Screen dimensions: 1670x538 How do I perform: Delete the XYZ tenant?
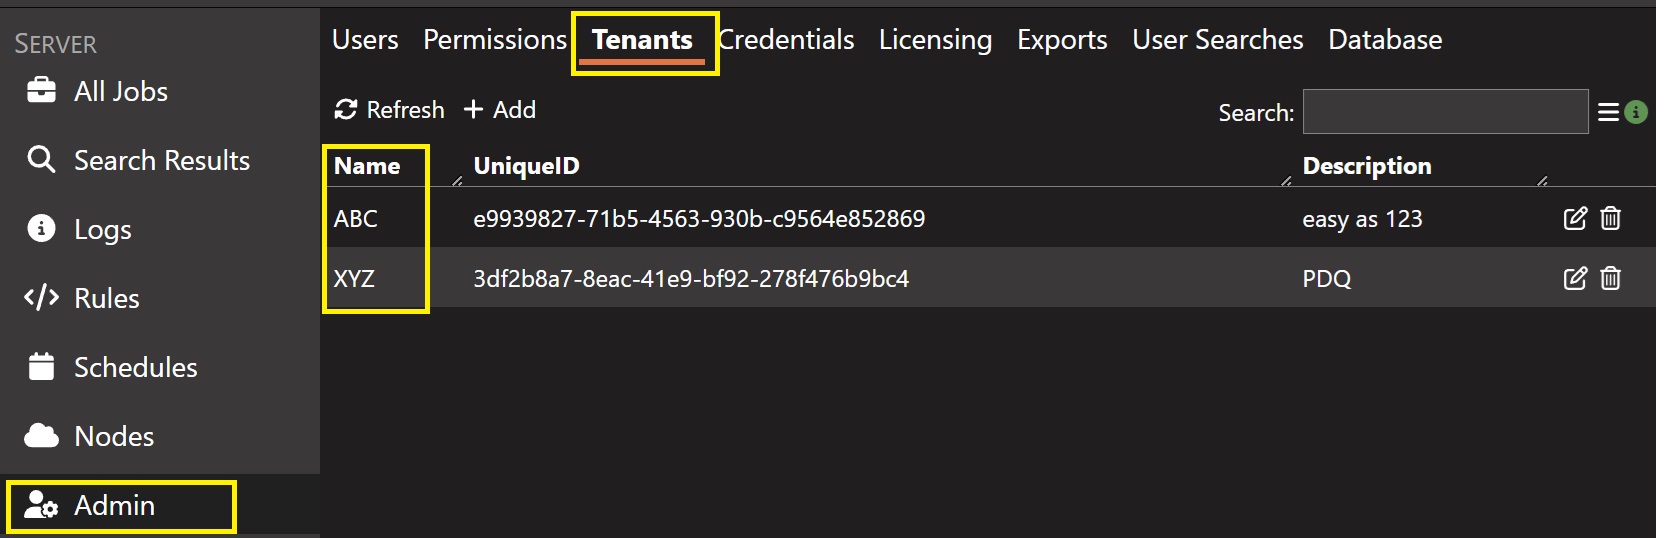click(1610, 279)
